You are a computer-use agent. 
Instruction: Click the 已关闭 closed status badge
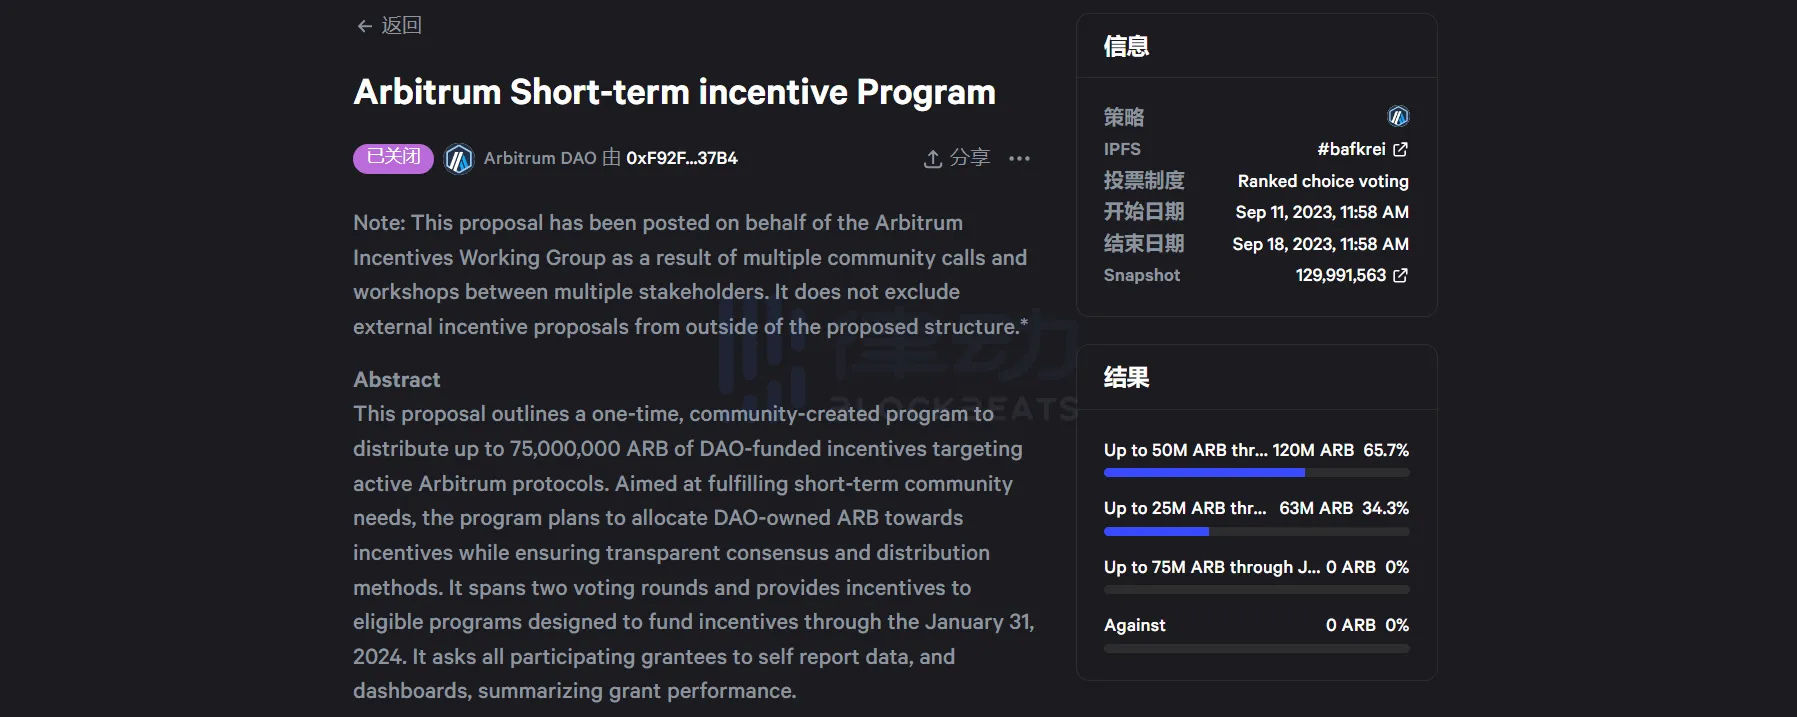pos(393,158)
